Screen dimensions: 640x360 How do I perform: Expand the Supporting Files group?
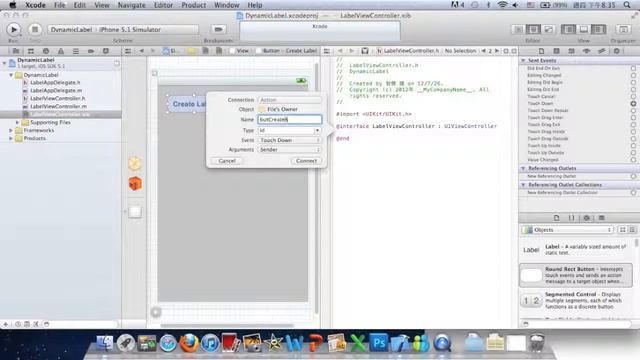point(18,122)
